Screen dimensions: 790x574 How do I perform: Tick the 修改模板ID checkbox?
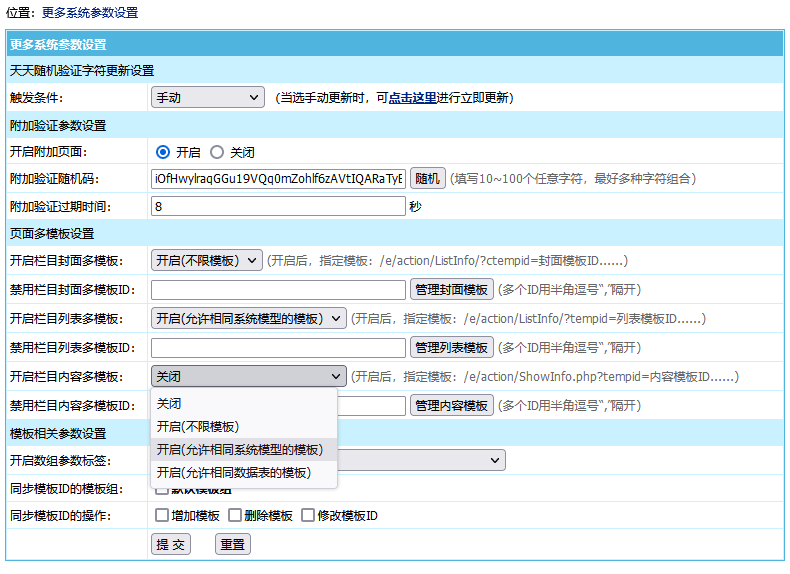pos(308,516)
